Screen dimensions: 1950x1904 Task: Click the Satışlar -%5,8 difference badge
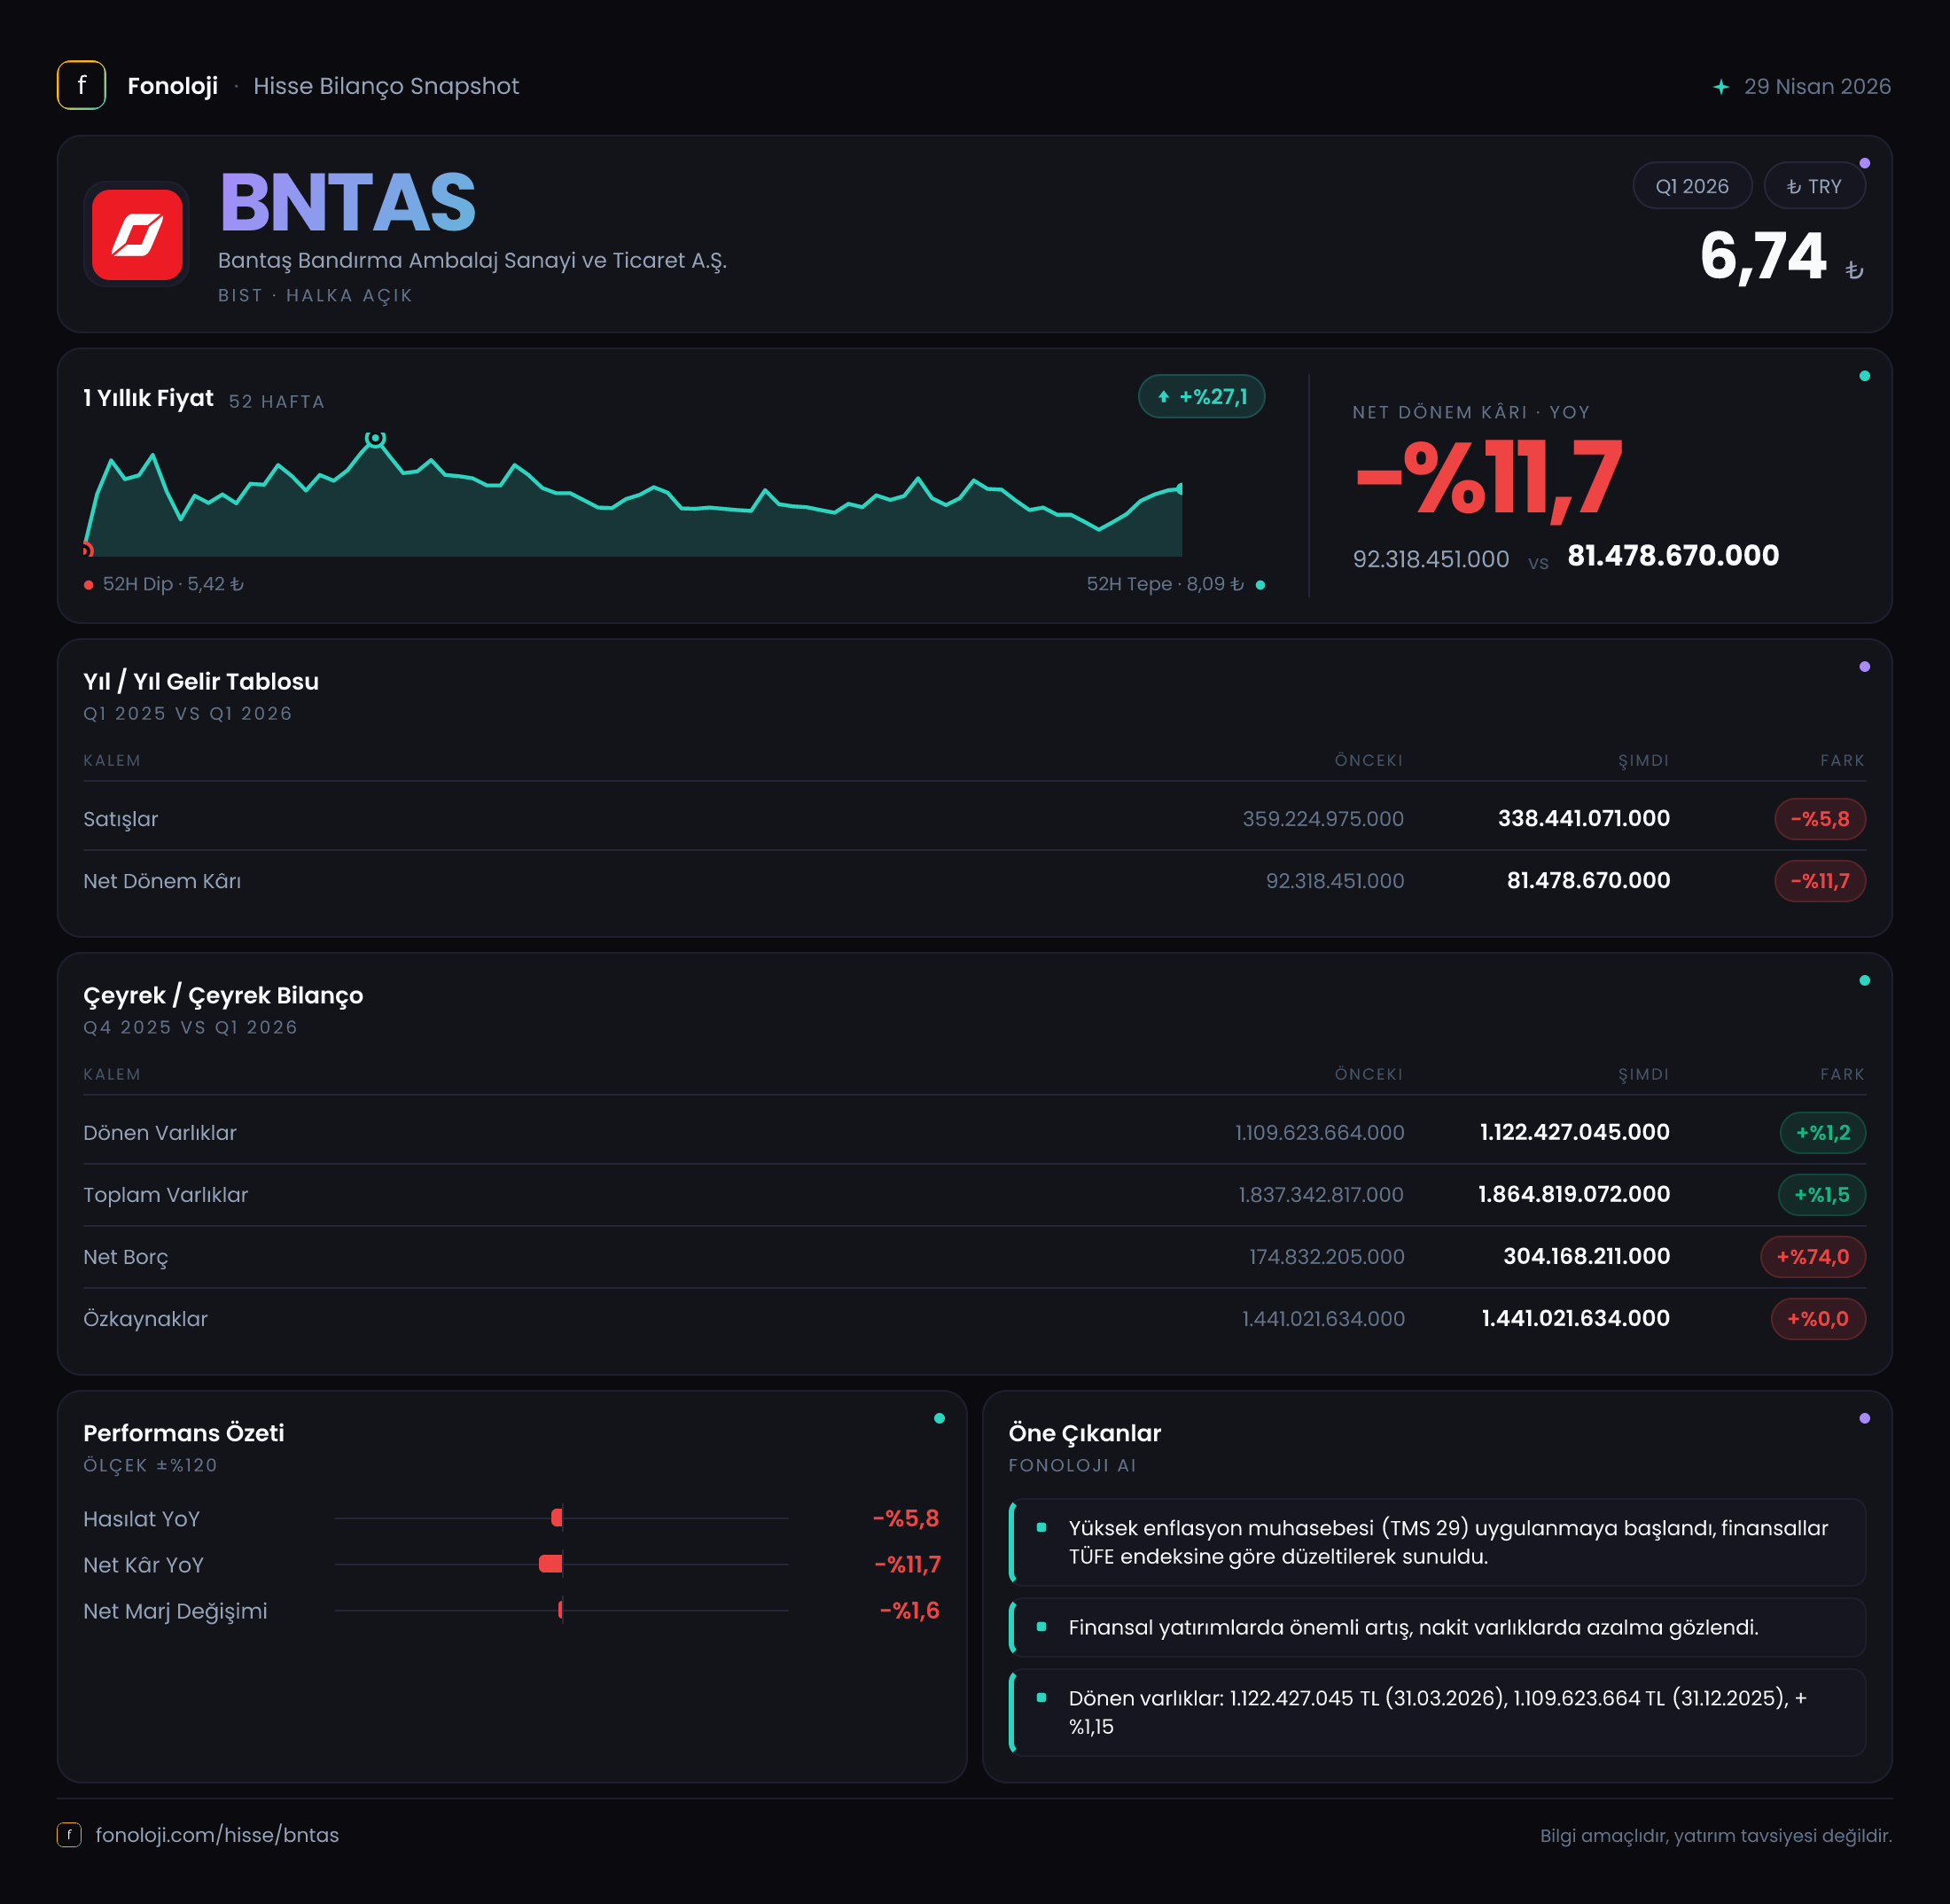coord(1819,819)
